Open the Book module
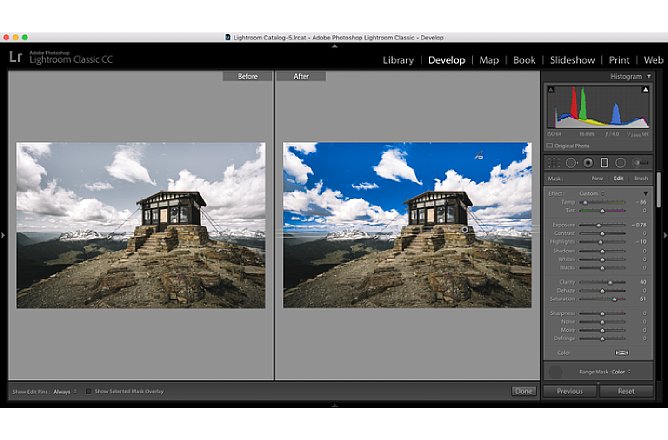 click(x=524, y=60)
